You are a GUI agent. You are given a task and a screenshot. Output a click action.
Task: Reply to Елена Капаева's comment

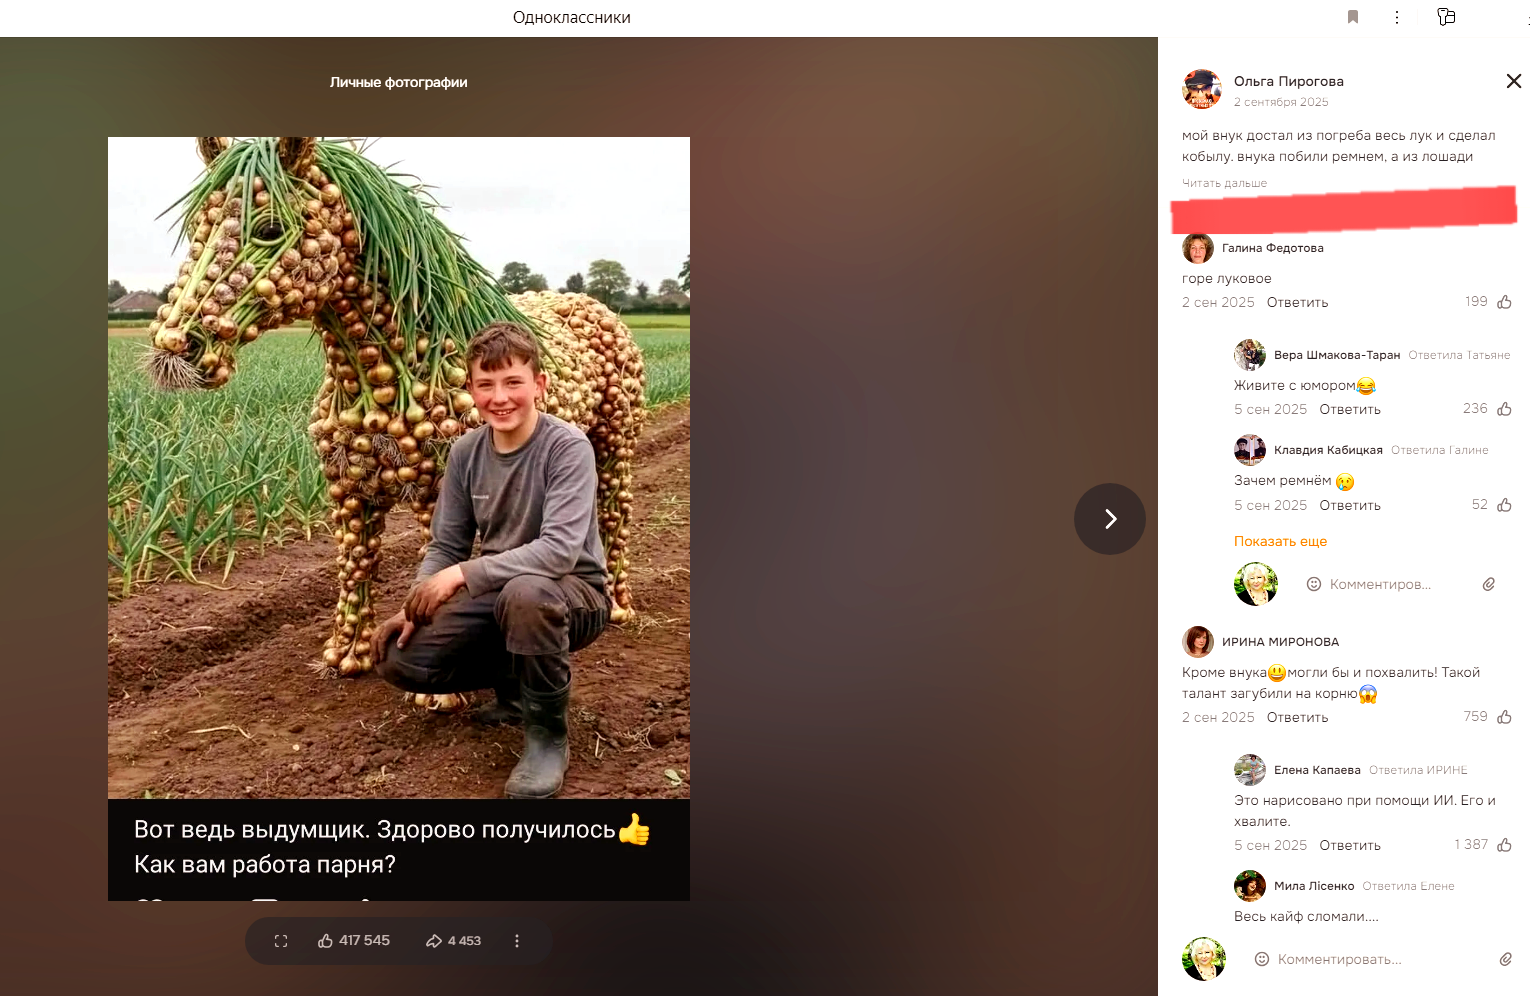coord(1350,845)
